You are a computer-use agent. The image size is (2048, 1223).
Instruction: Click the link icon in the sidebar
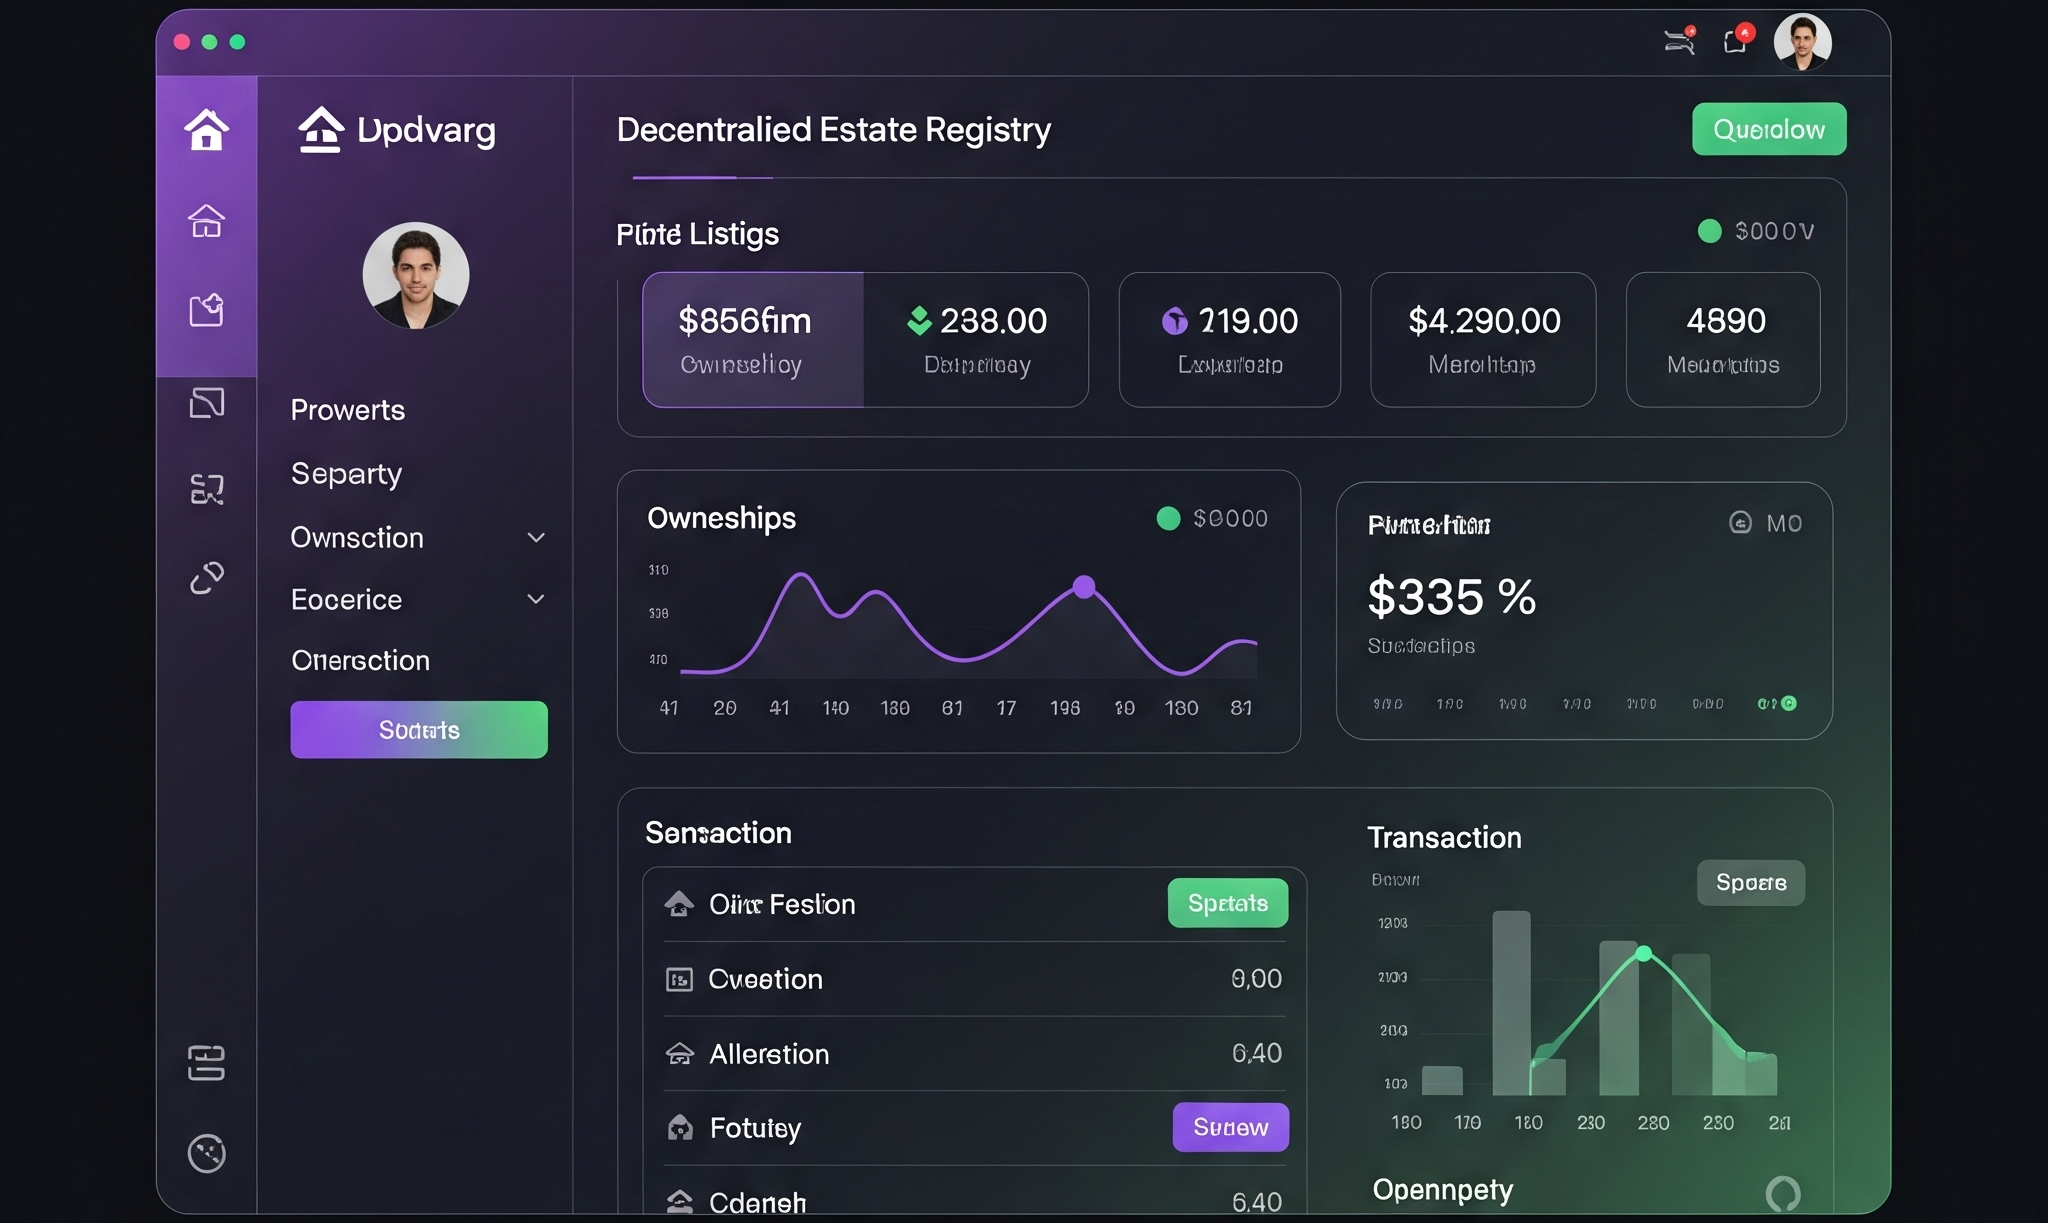[206, 577]
